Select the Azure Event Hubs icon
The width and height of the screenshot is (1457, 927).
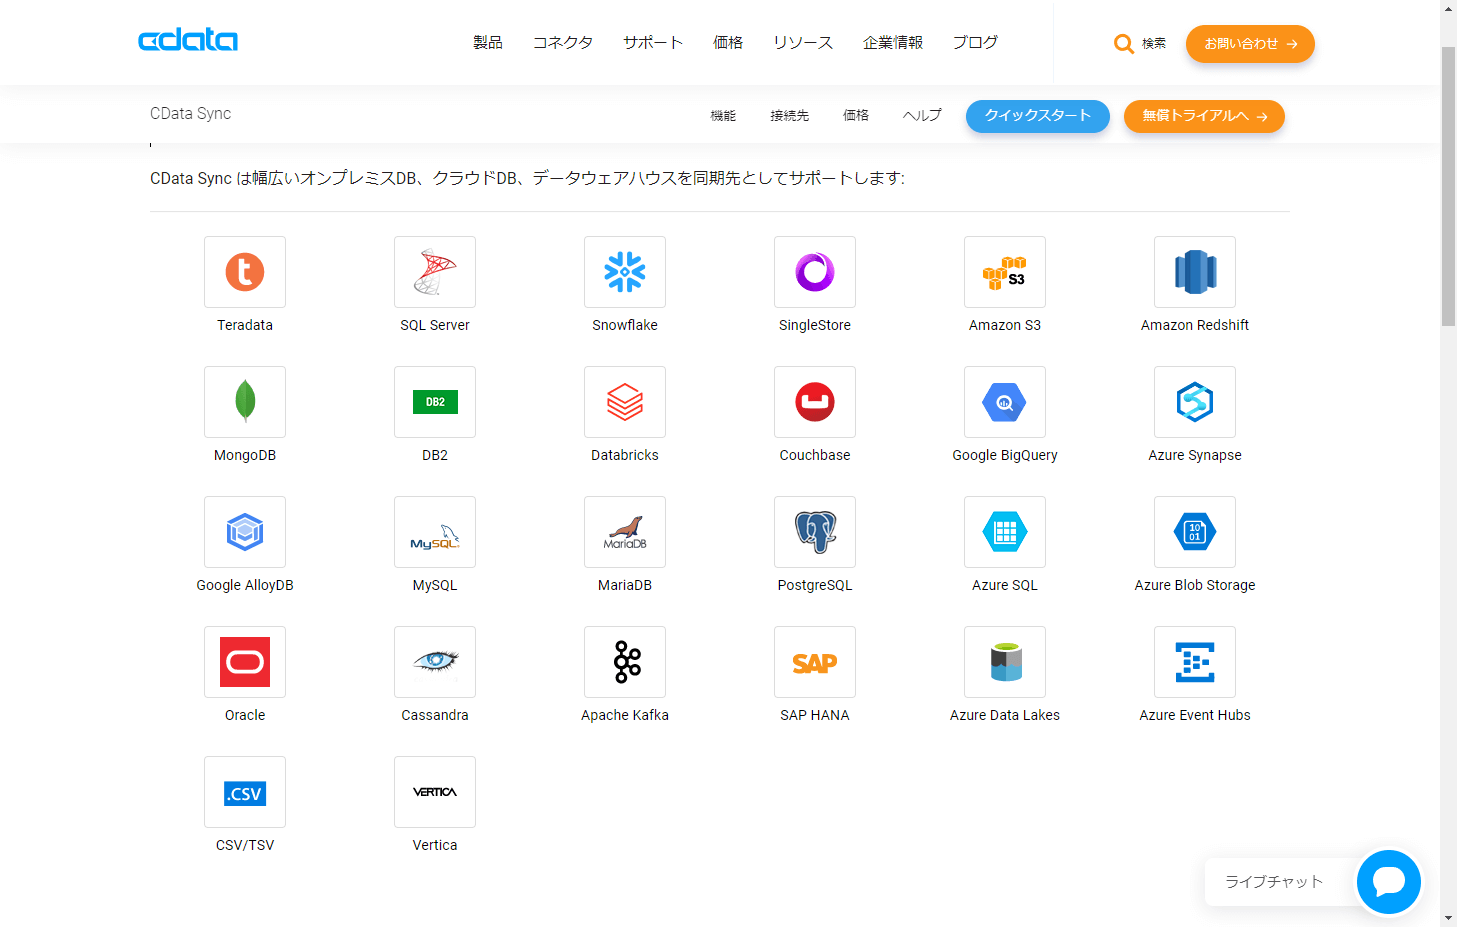pyautogui.click(x=1195, y=662)
